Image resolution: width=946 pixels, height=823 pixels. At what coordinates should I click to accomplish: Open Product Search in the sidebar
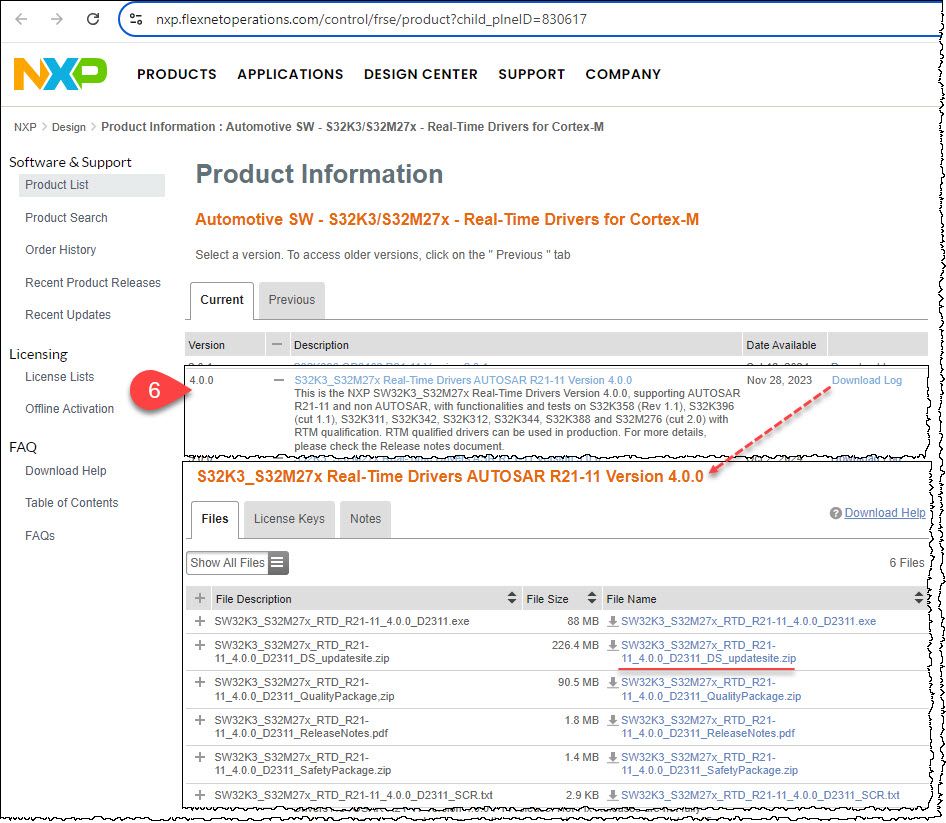coord(66,218)
